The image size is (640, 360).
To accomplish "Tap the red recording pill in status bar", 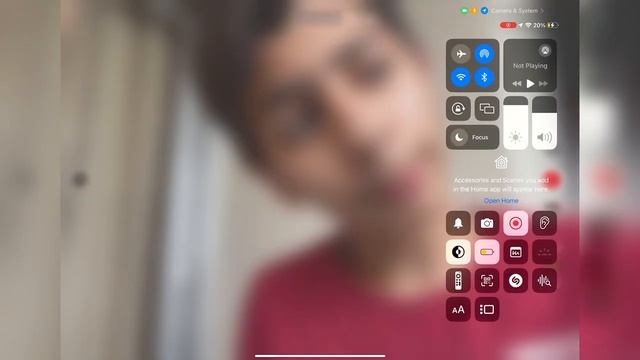I will coord(508,25).
